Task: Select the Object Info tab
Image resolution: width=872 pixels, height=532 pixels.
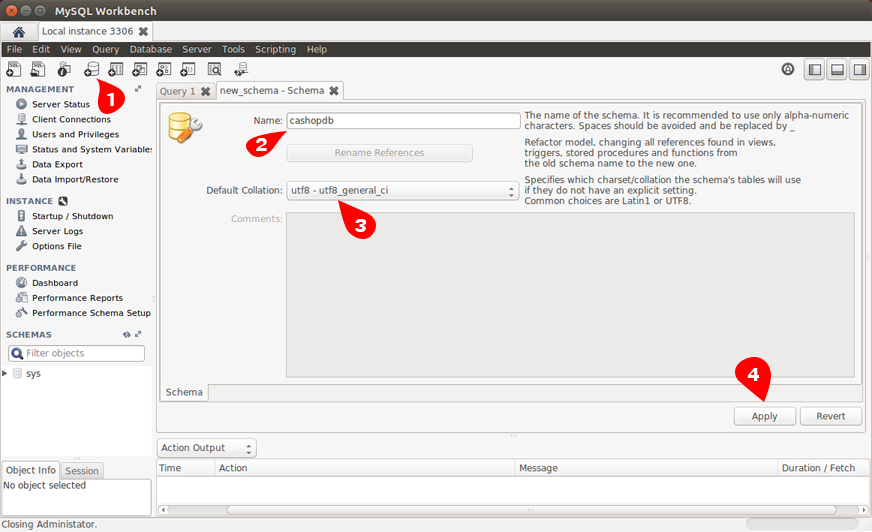Action: pos(31,470)
